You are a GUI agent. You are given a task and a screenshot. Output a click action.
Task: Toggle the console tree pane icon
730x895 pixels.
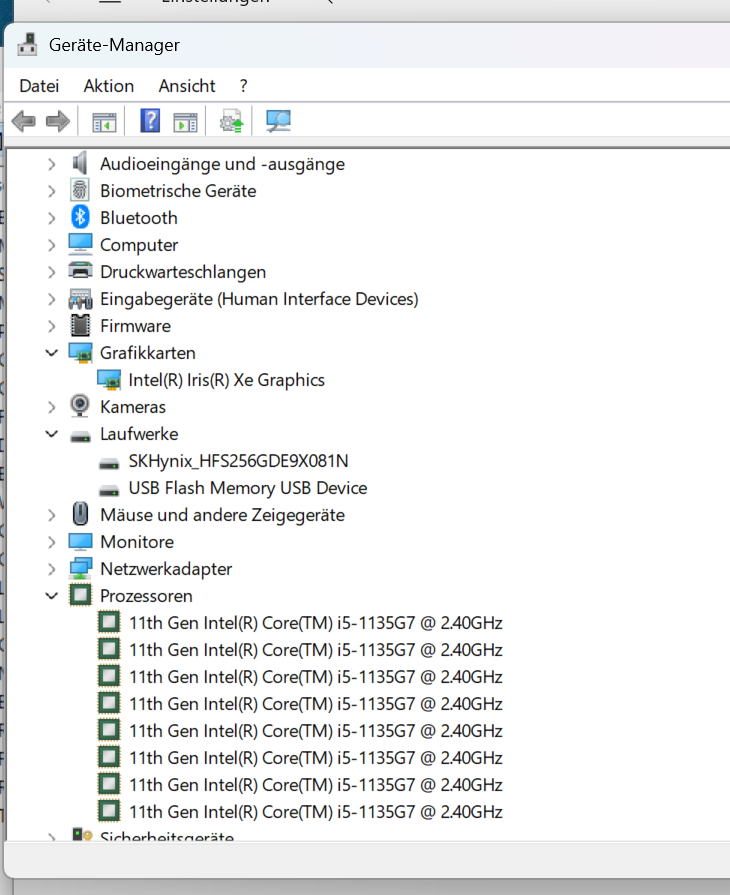(104, 122)
